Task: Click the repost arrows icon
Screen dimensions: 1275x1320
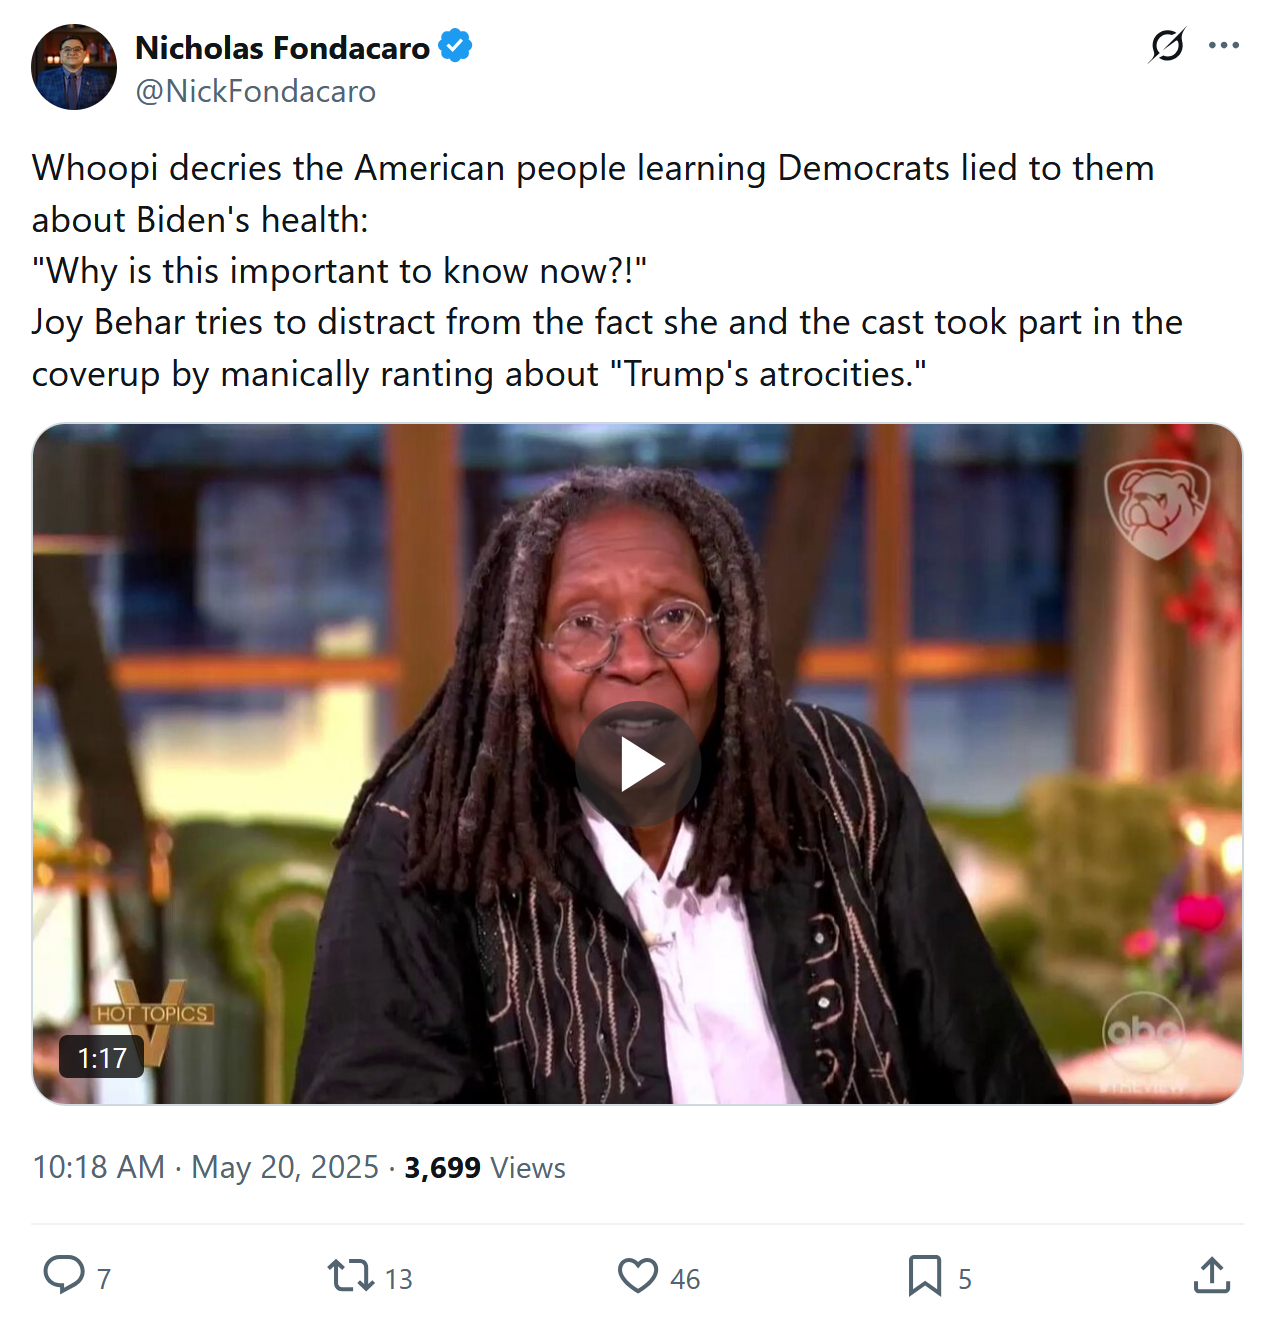Action: point(351,1276)
